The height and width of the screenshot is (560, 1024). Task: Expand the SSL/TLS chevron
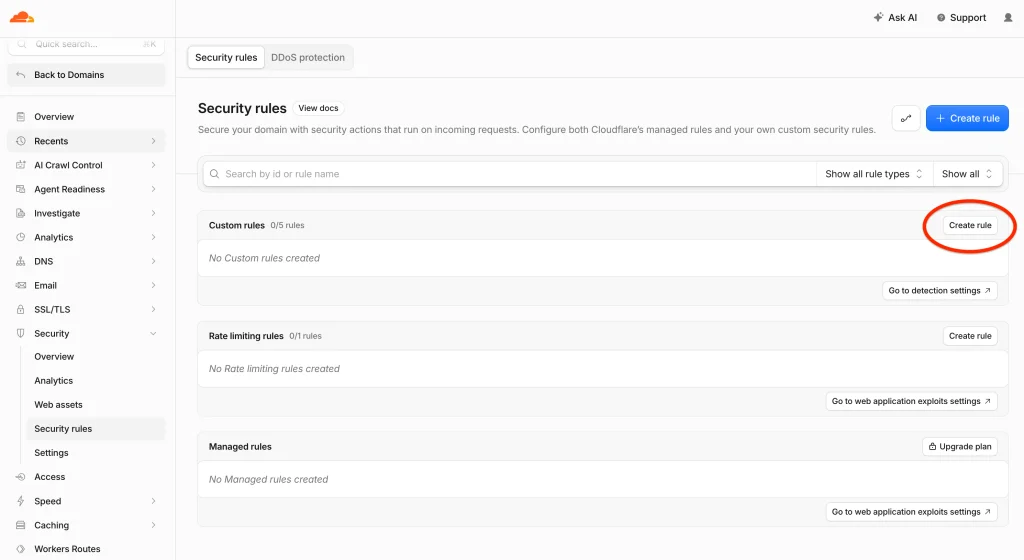(x=153, y=309)
